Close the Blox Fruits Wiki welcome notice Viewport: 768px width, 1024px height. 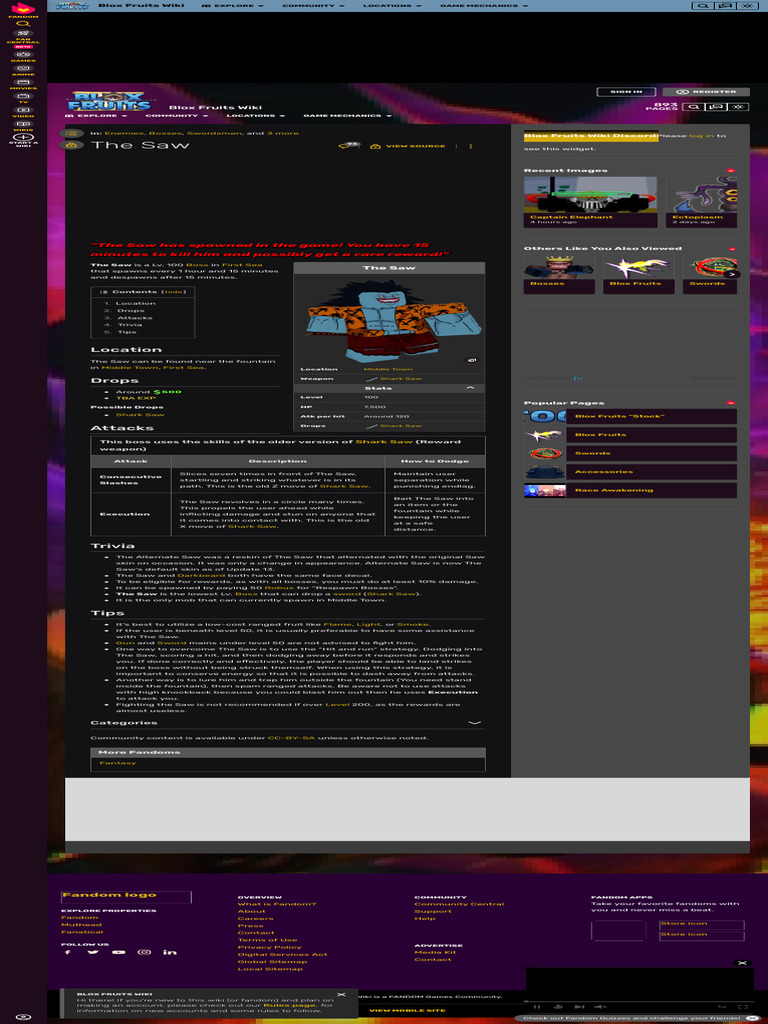(341, 995)
